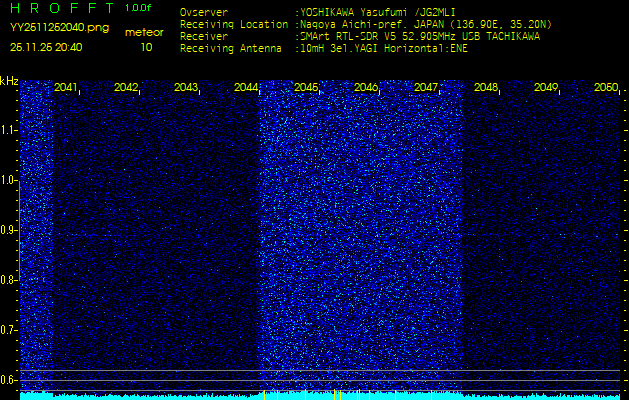Select the observer name YOSHIKAWA Yasufumi /JG2MLI
This screenshot has width=629, height=400.
377,12
